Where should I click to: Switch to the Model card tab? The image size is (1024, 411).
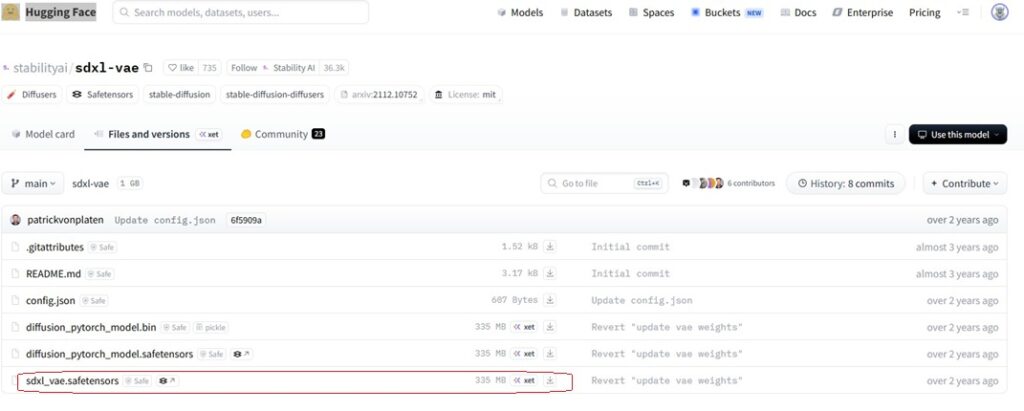click(x=42, y=134)
